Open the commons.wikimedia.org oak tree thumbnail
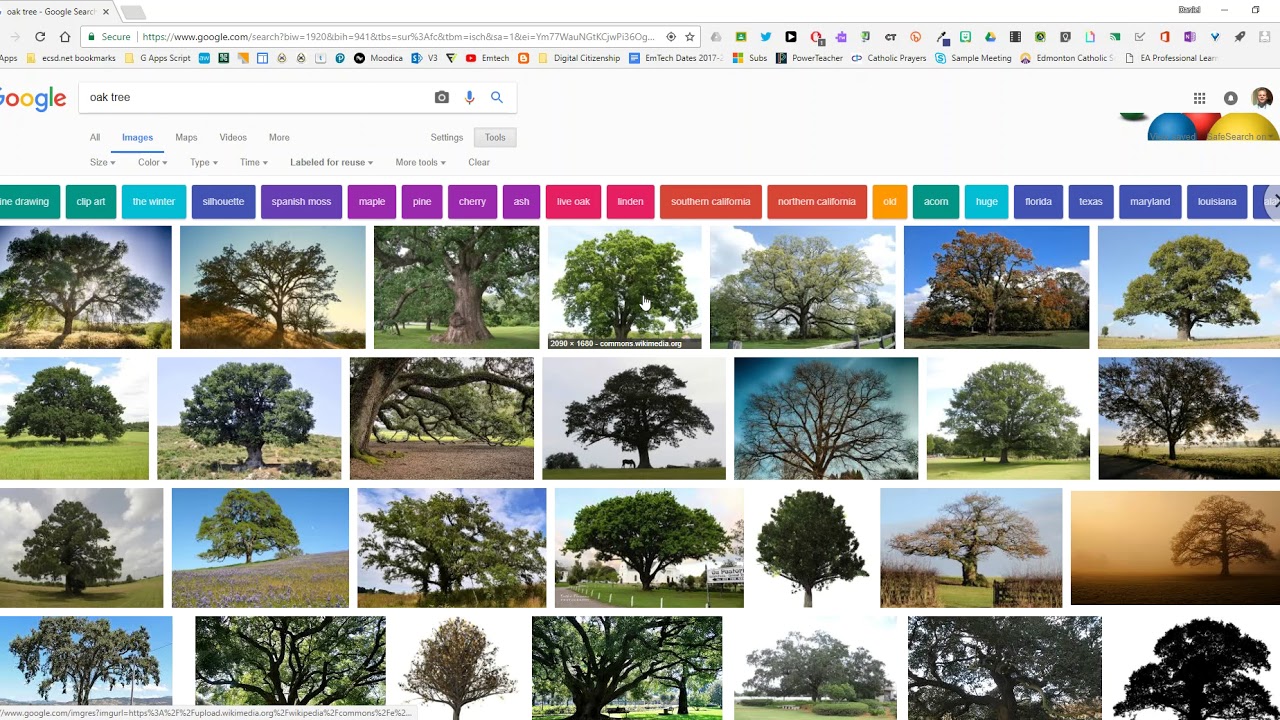1280x720 pixels. tap(625, 287)
